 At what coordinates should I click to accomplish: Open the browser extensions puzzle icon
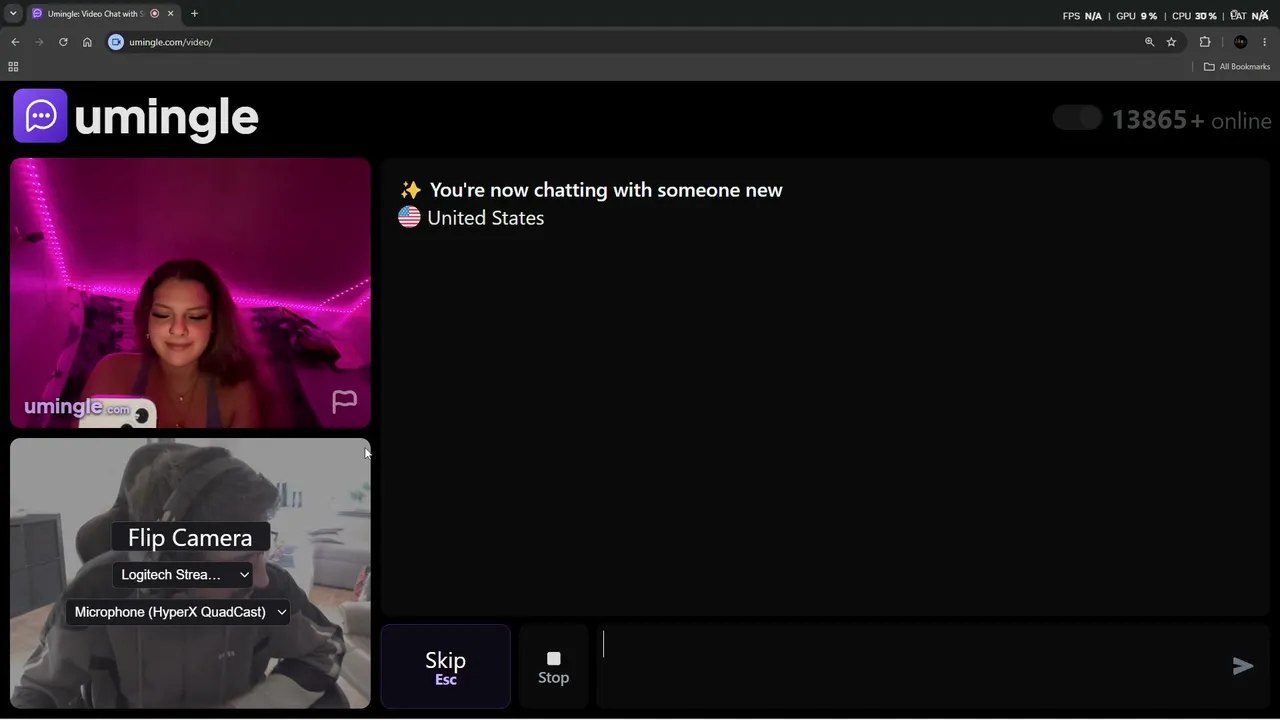[1205, 42]
